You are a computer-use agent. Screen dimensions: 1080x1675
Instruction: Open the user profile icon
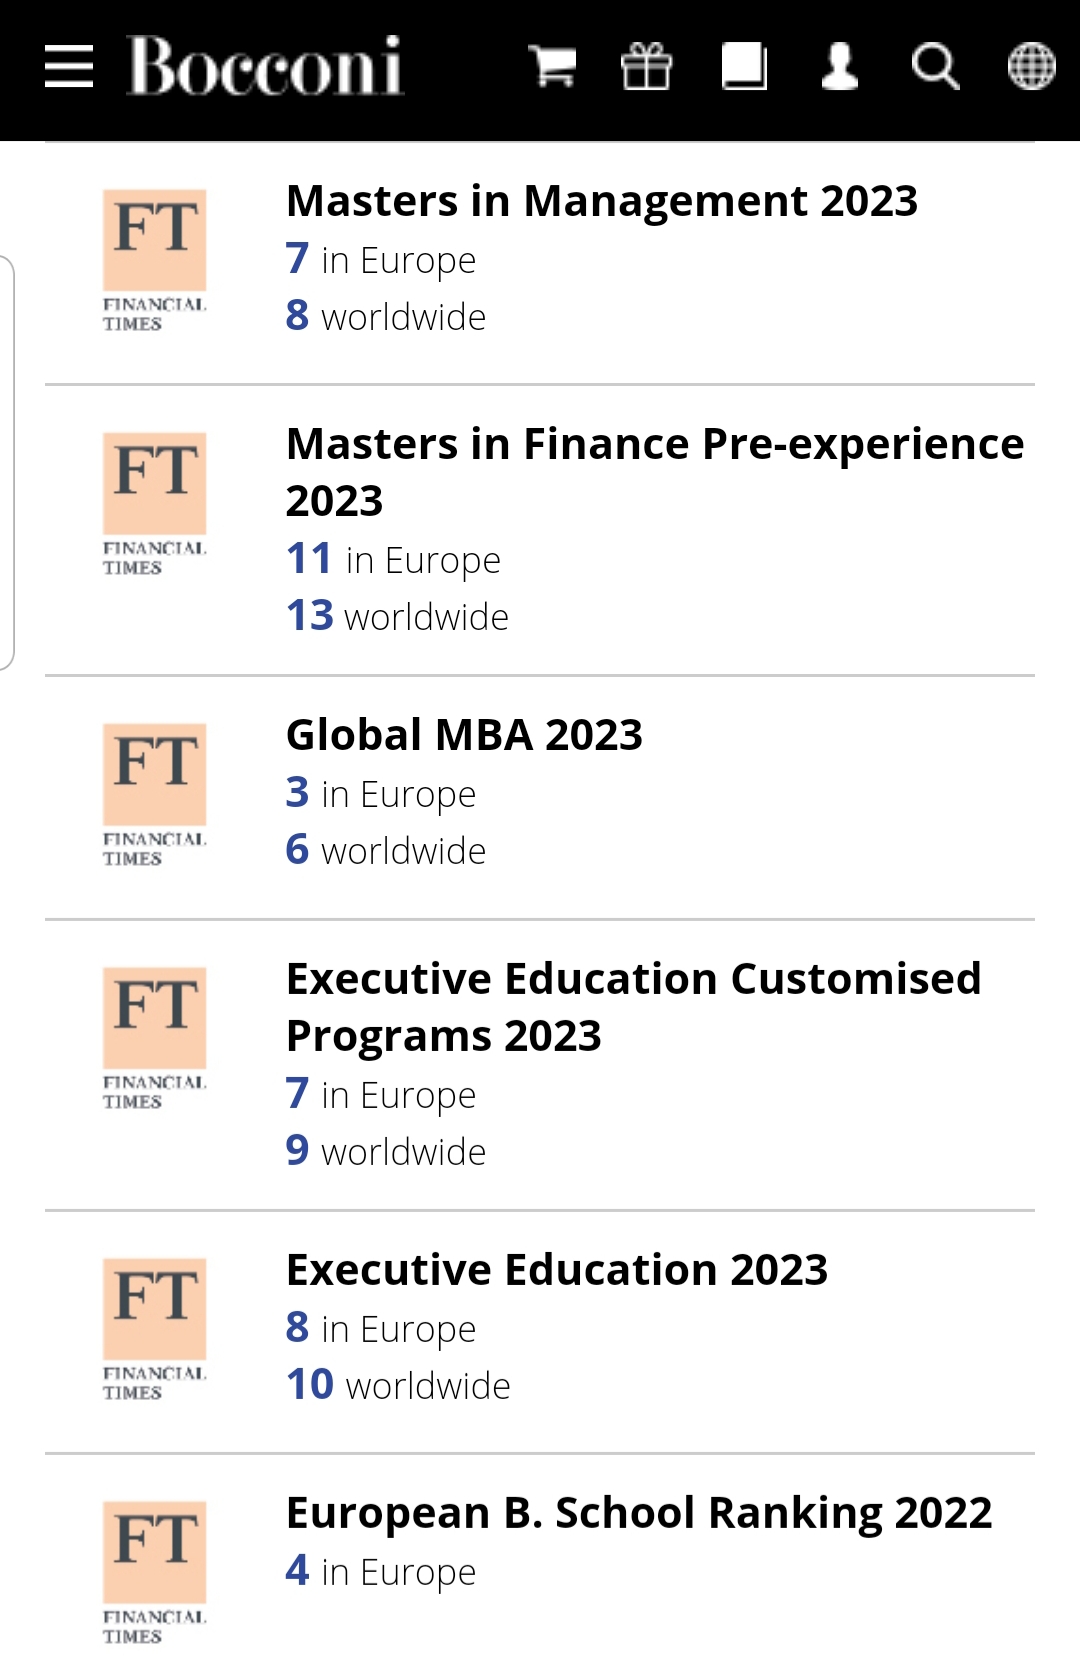click(x=839, y=67)
